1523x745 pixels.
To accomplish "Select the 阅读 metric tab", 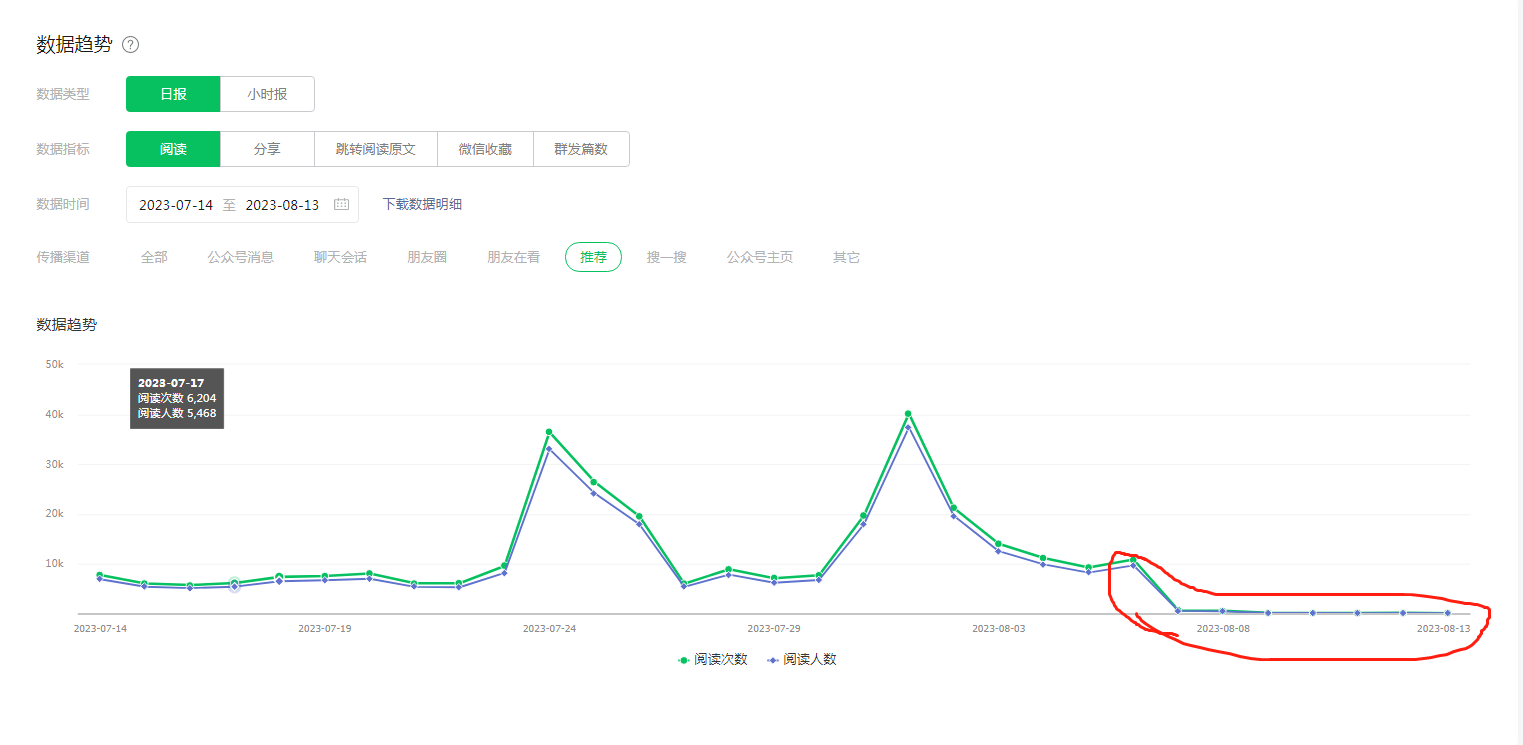I will click(173, 149).
